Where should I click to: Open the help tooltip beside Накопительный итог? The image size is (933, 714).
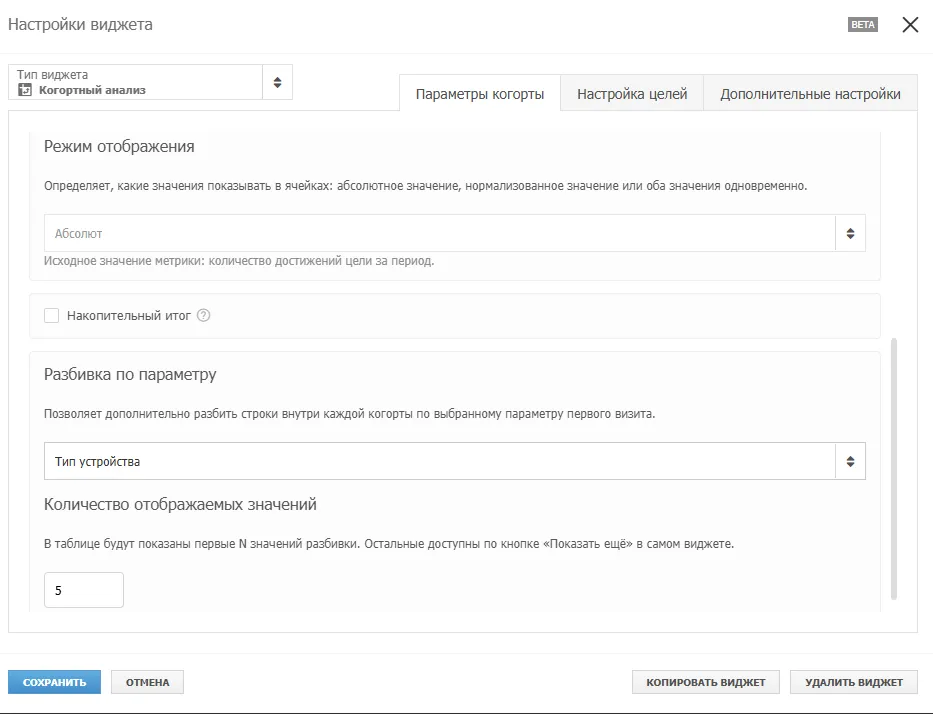coord(203,315)
